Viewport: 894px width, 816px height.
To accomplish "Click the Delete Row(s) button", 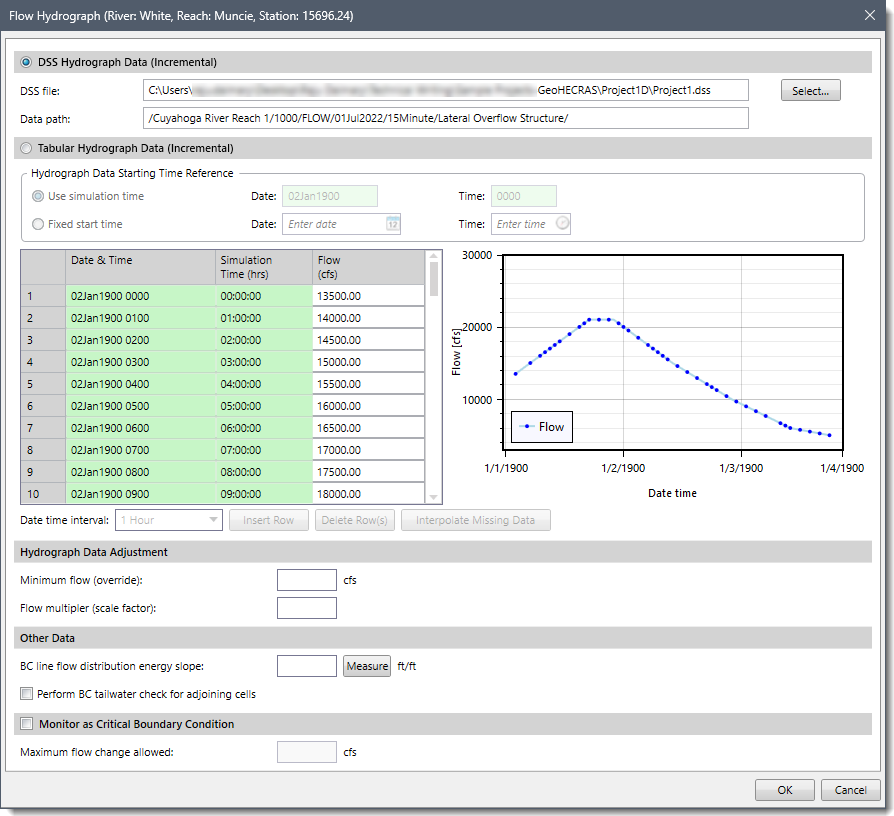I will click(355, 520).
